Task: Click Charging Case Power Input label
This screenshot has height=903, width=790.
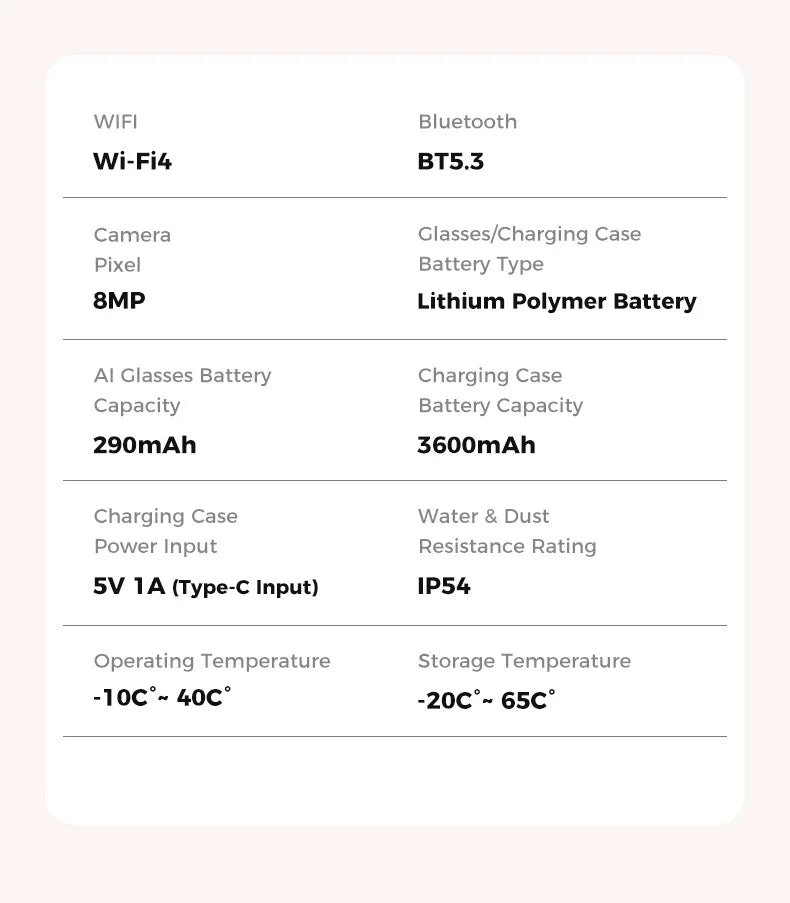Action: tap(165, 531)
